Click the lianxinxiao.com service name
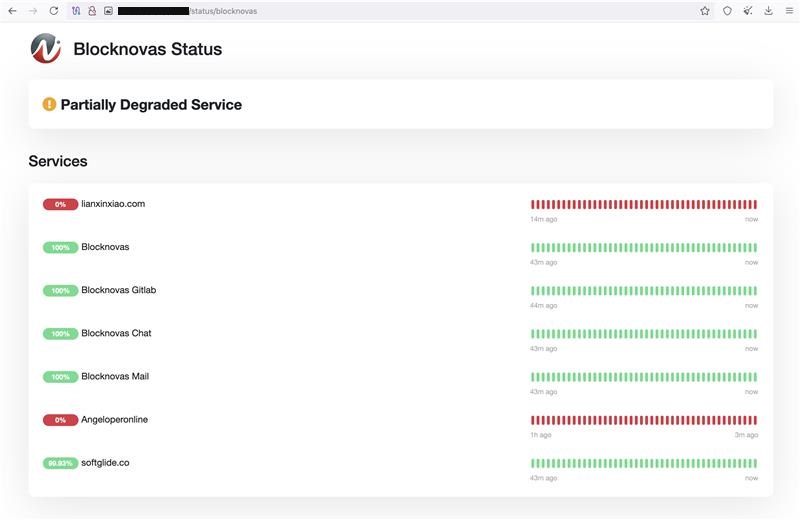The height and width of the screenshot is (520, 800). point(113,204)
